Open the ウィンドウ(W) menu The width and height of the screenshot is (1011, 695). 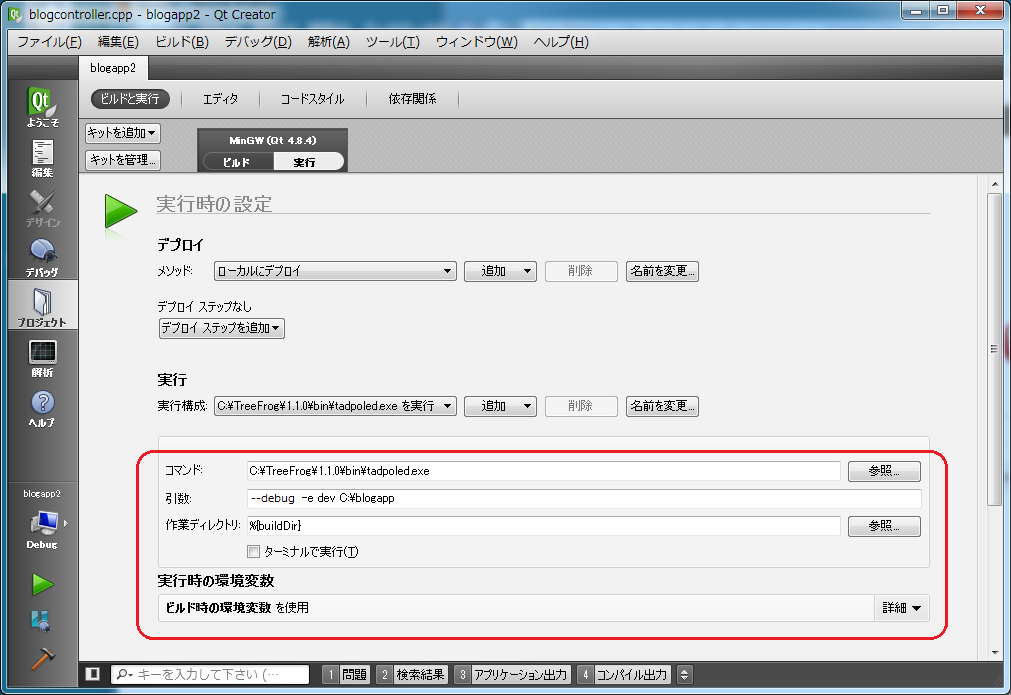476,42
